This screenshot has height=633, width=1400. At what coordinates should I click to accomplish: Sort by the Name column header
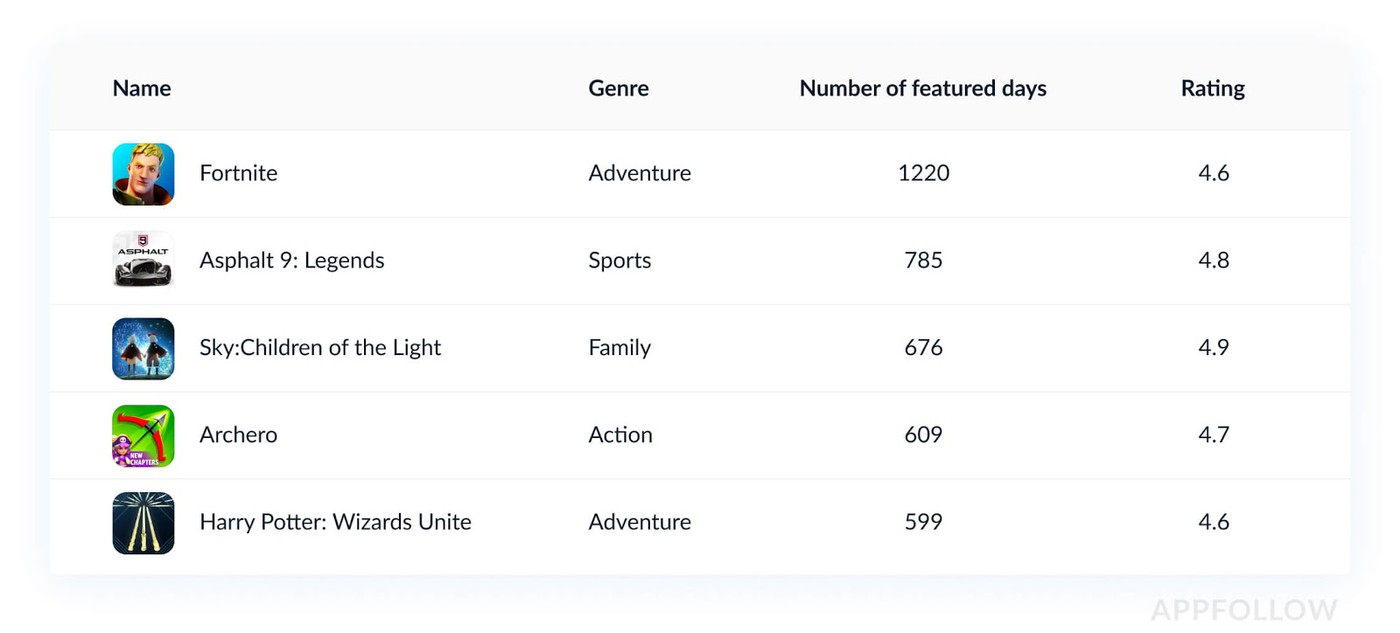[141, 88]
